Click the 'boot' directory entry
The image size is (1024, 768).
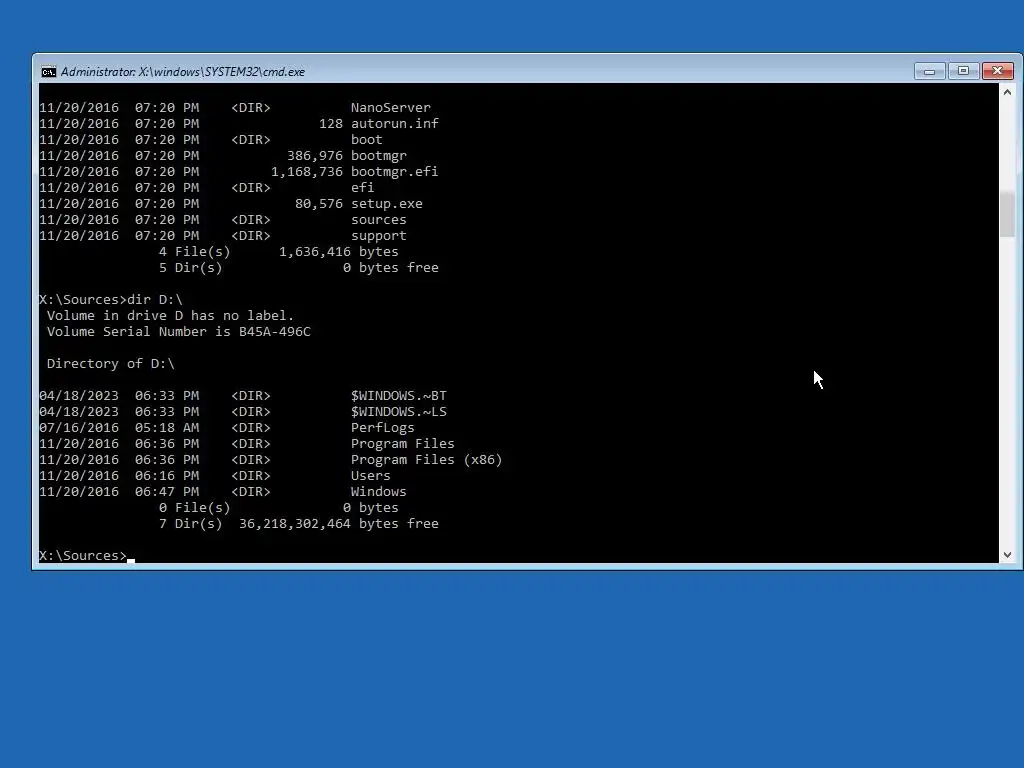coord(366,140)
